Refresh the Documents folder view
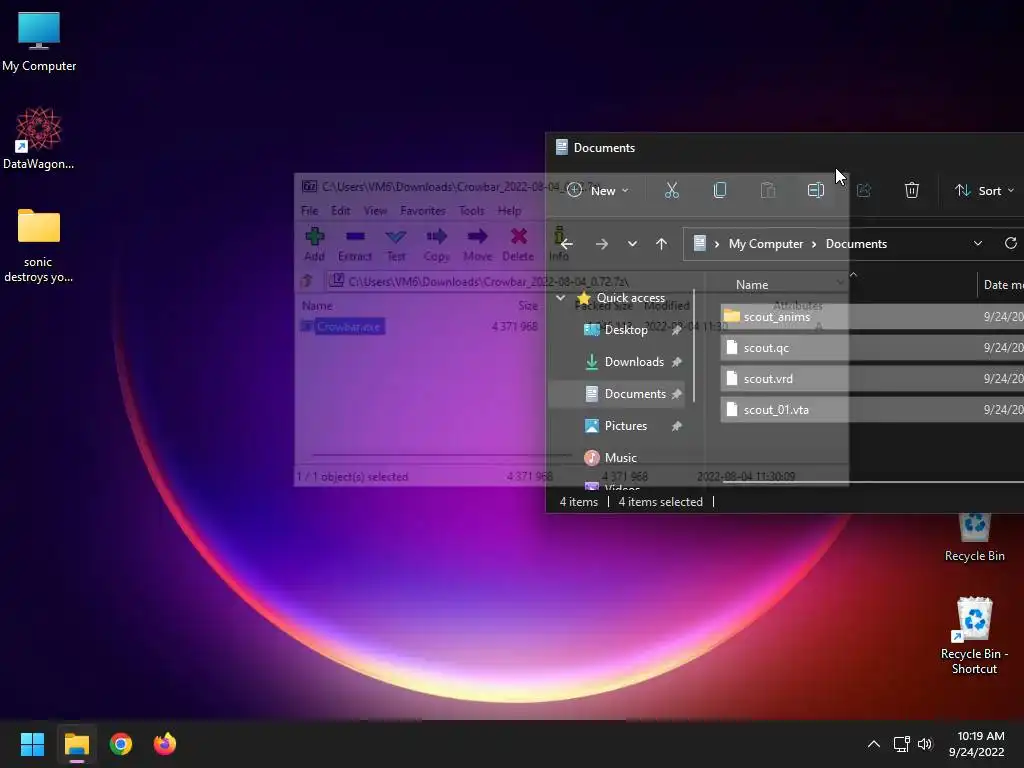Viewport: 1024px width, 768px height. point(1010,244)
